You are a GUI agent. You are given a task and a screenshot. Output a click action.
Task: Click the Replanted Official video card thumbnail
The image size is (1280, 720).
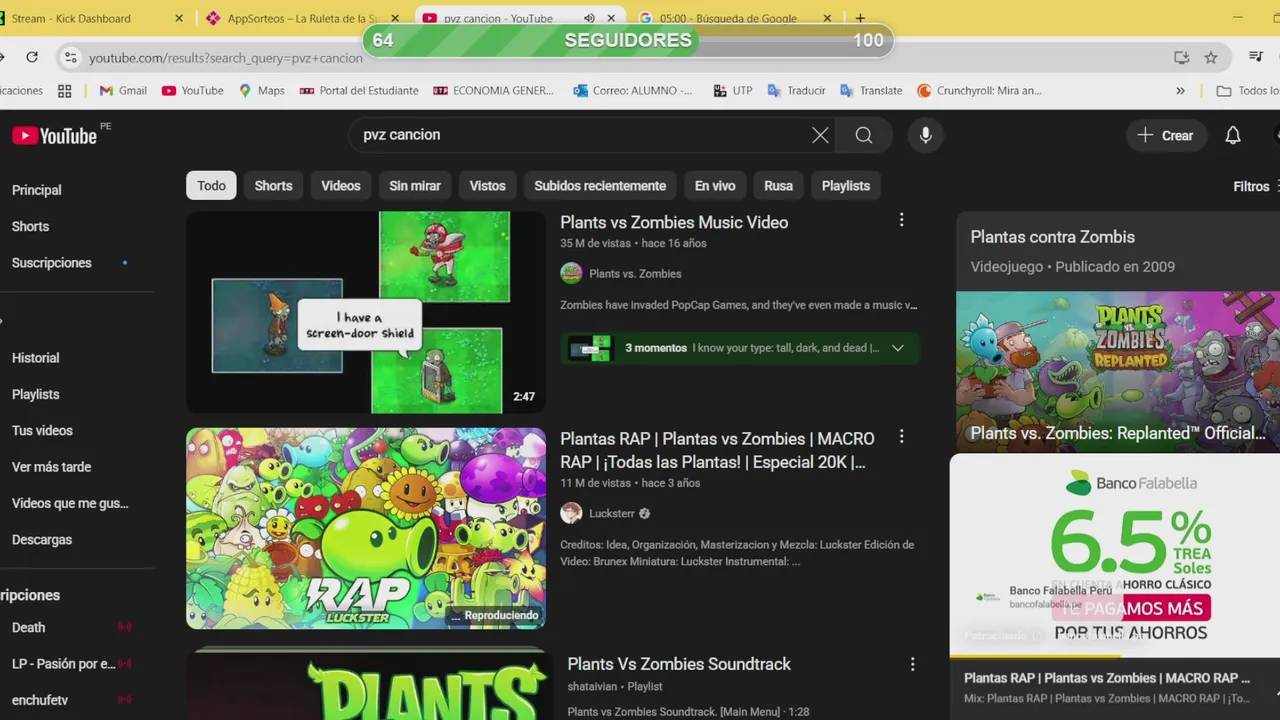click(1118, 370)
